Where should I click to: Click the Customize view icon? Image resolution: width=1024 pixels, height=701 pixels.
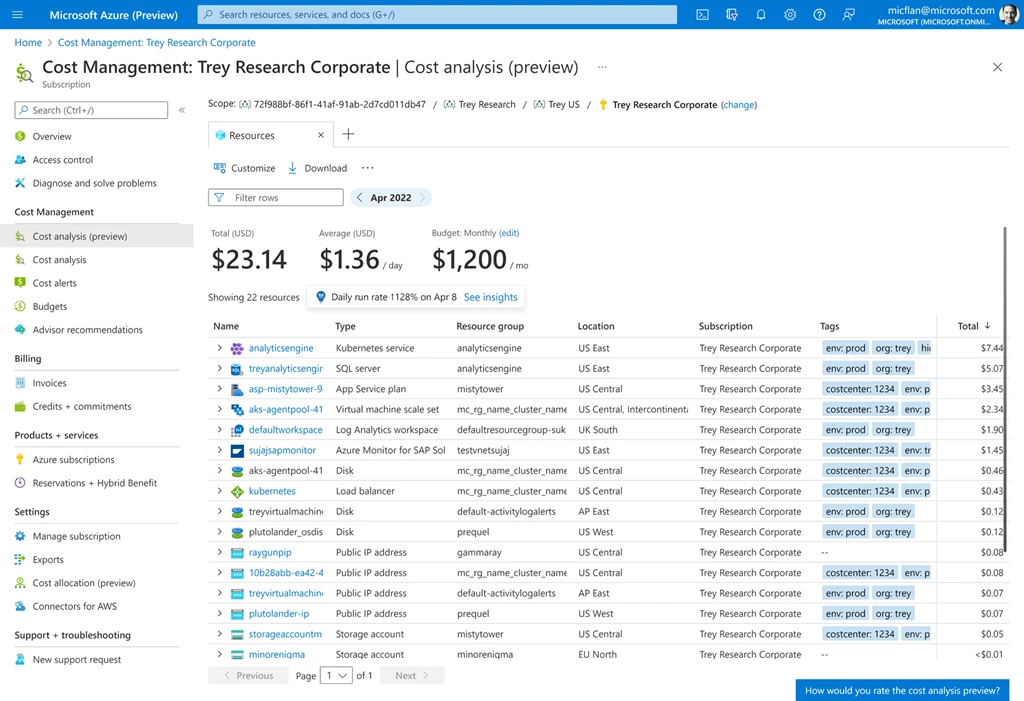[220, 168]
